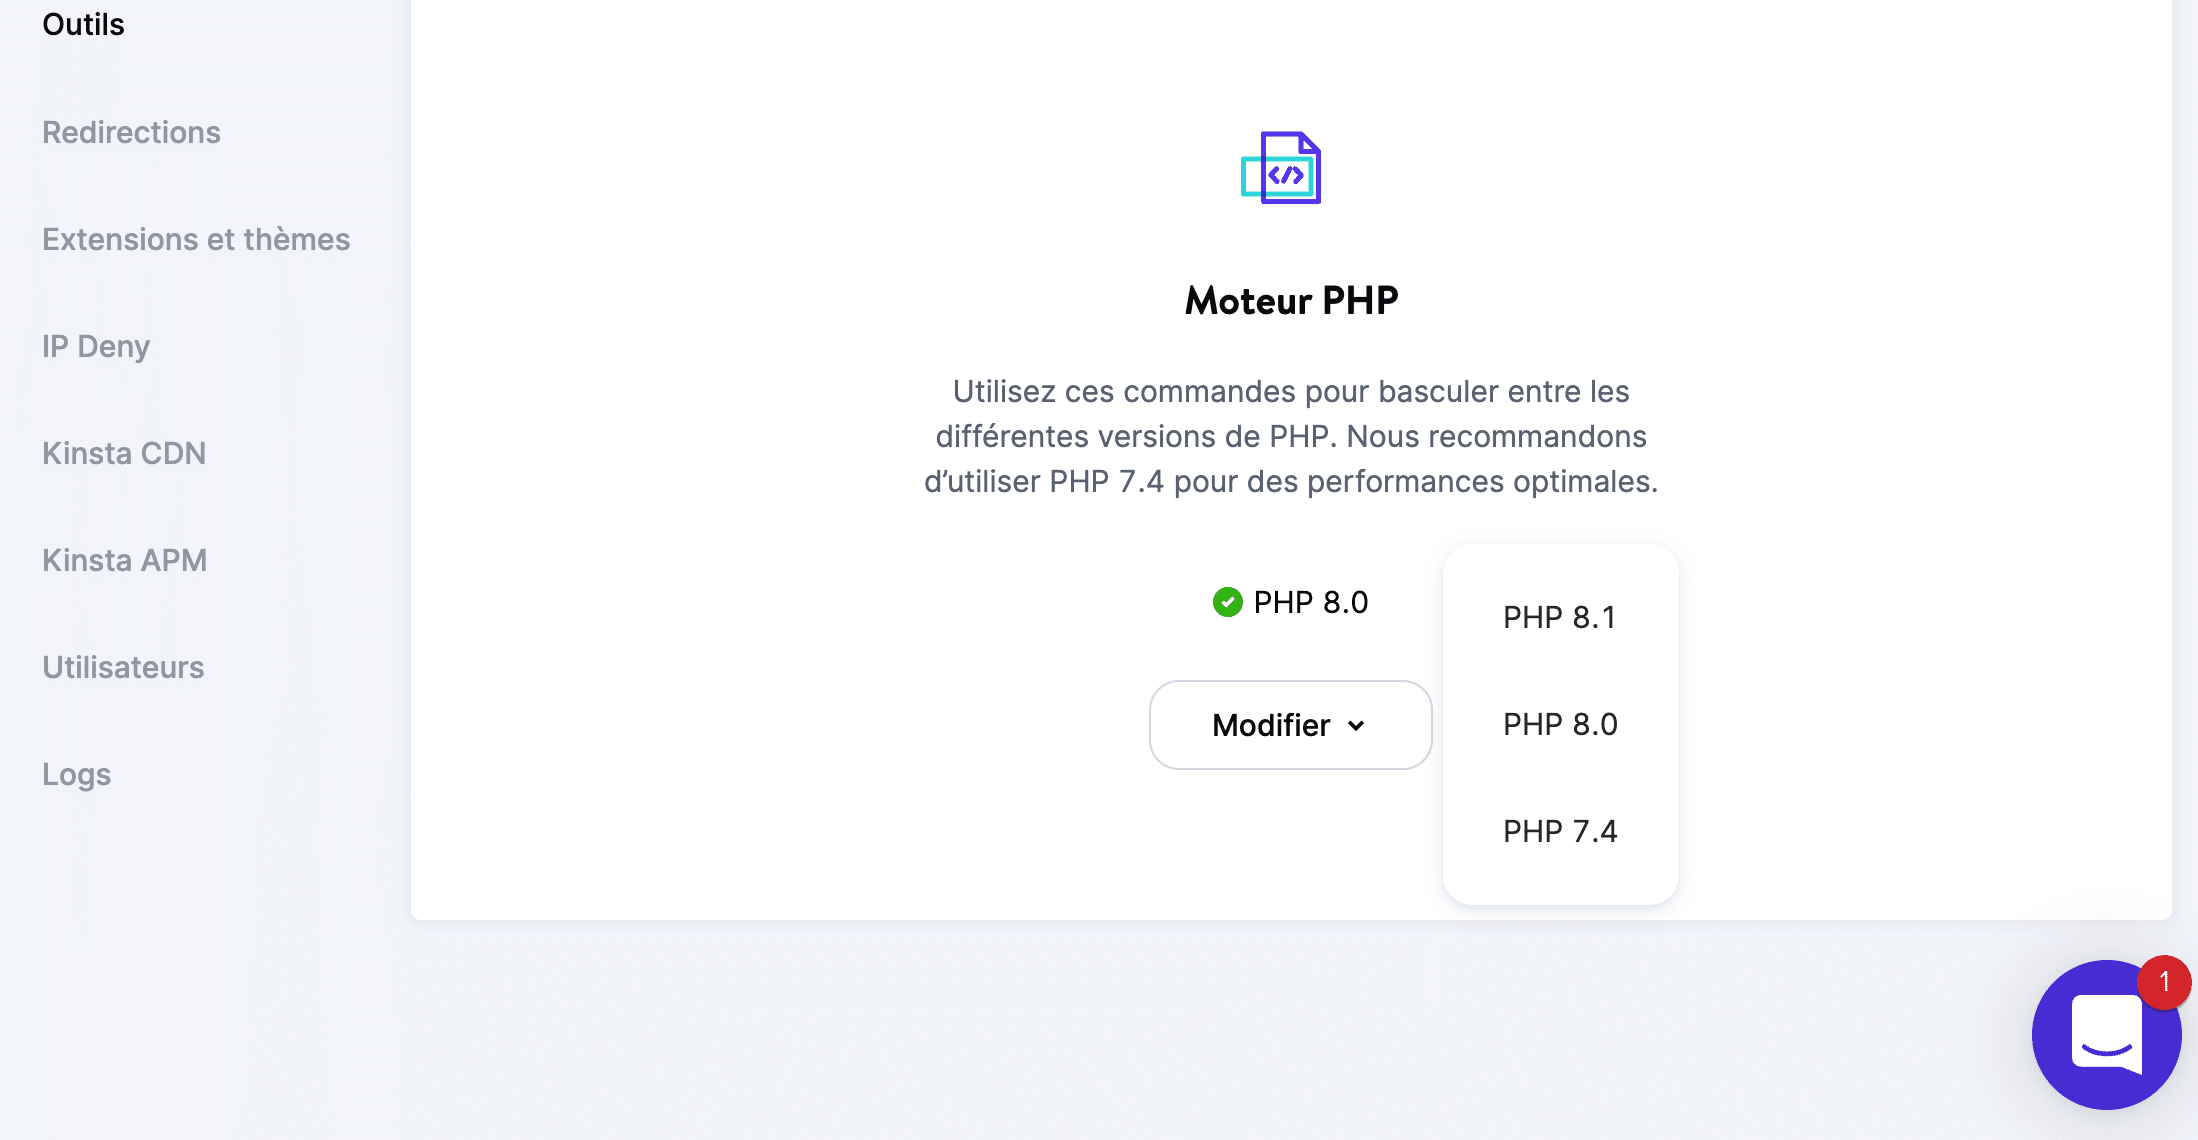The image size is (2198, 1140).
Task: Click the Logs sidebar link
Action: tap(76, 772)
